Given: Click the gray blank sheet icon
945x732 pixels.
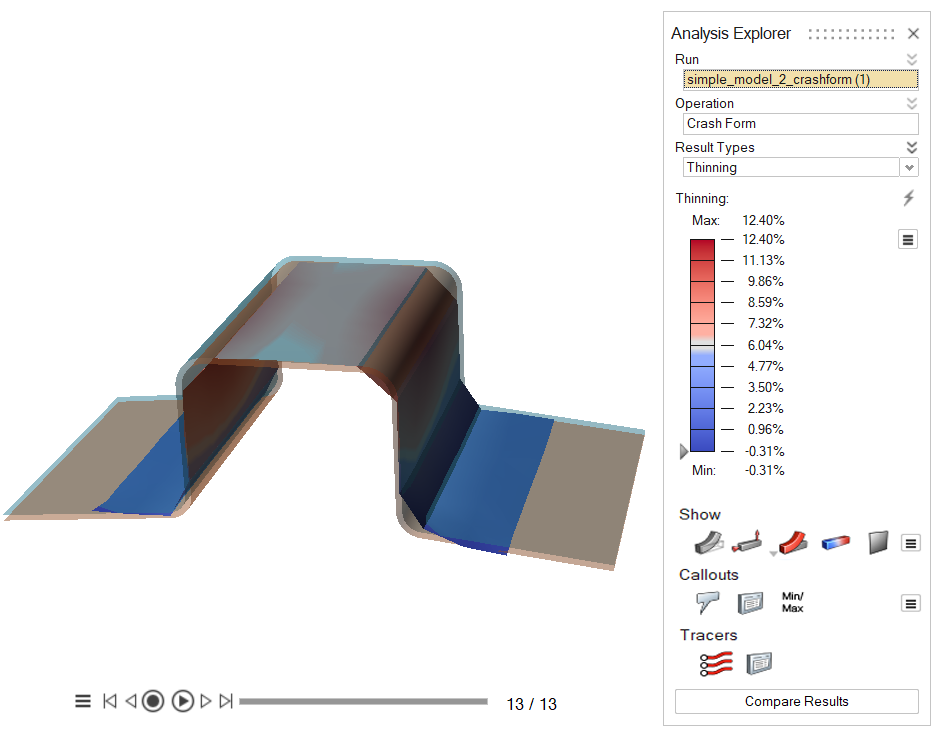Looking at the screenshot, I should click(x=877, y=543).
